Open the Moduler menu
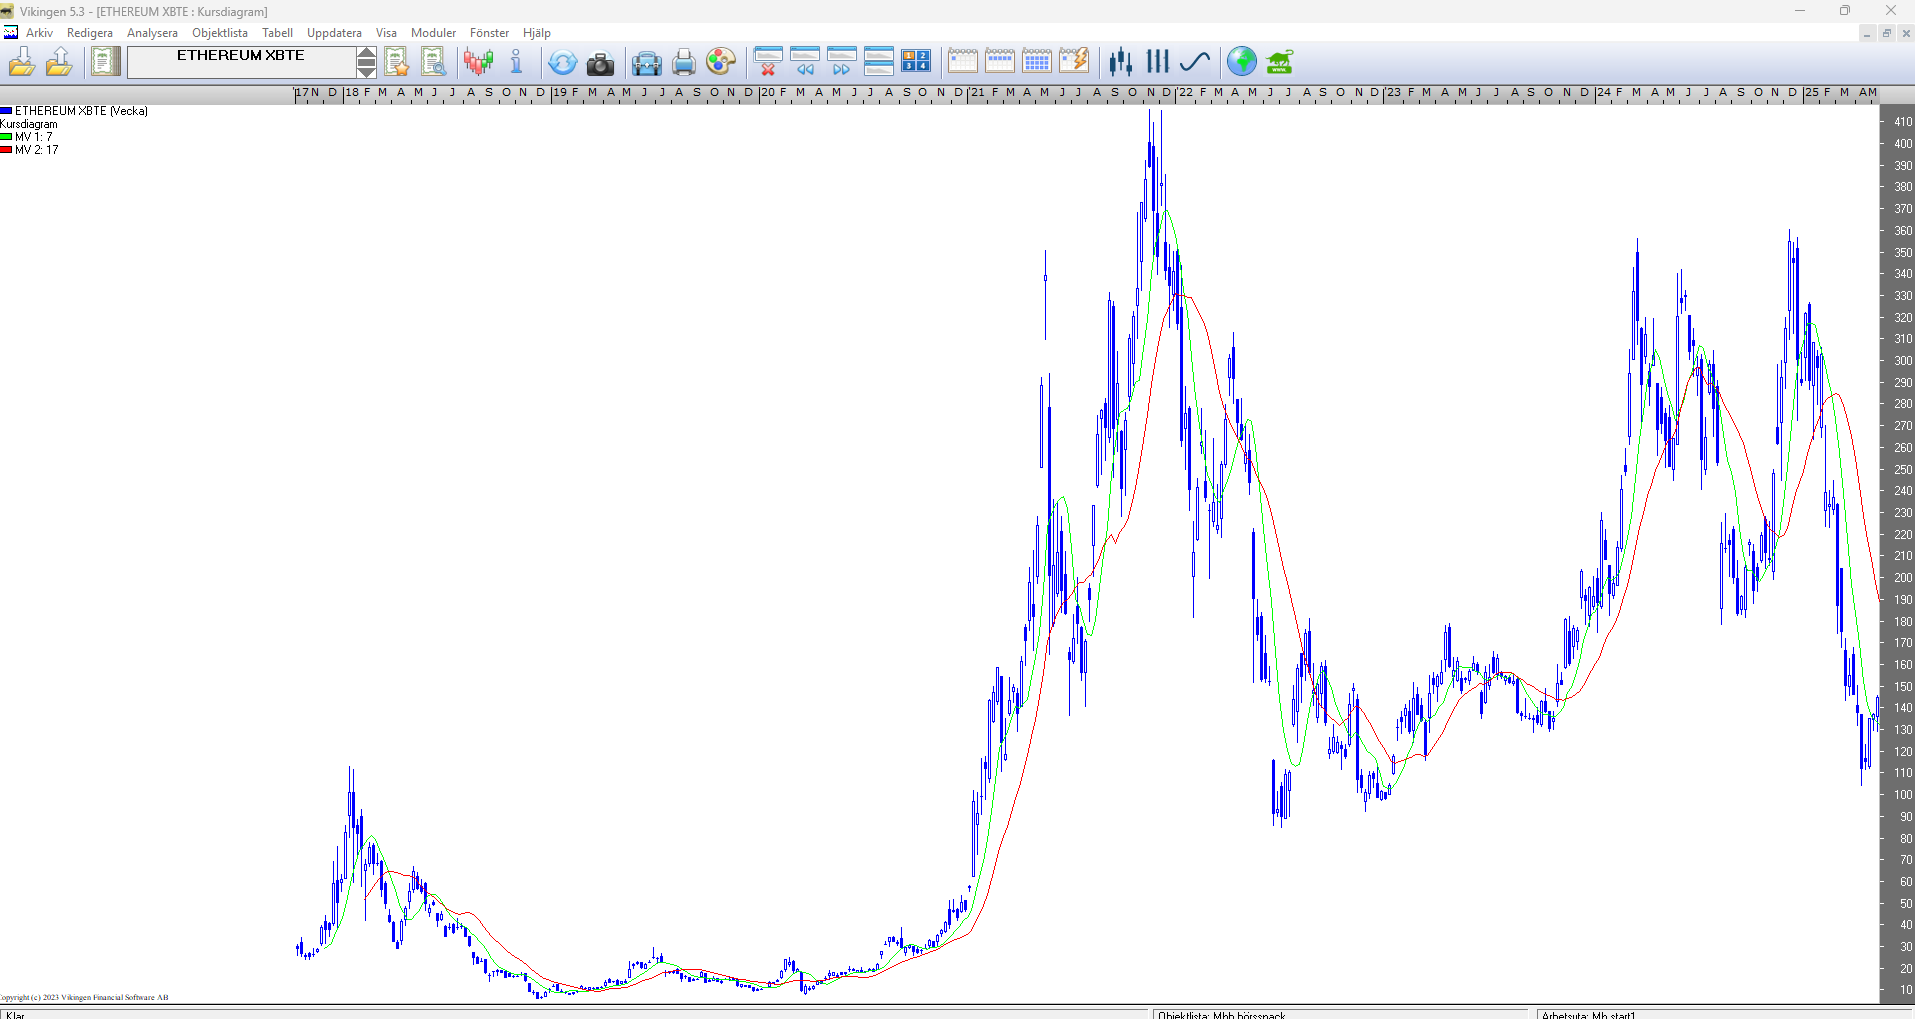1915x1019 pixels. [433, 33]
